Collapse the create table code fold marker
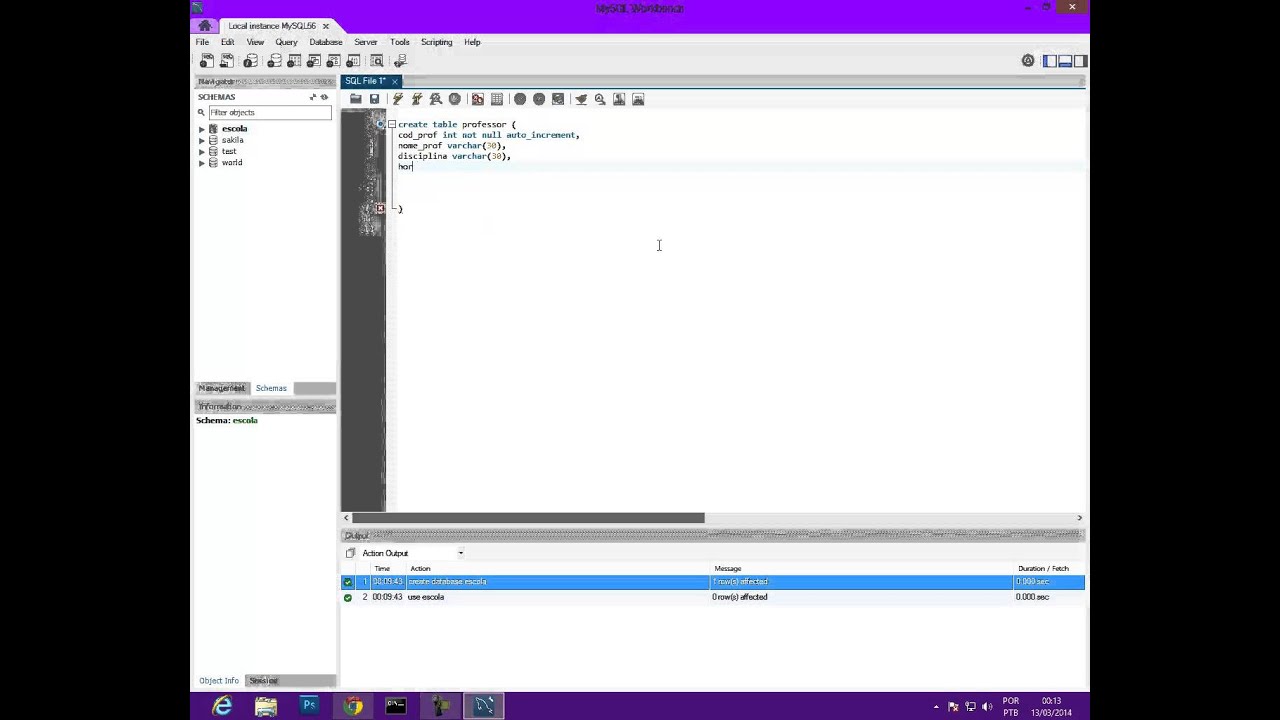Image resolution: width=1280 pixels, height=720 pixels. (x=391, y=124)
